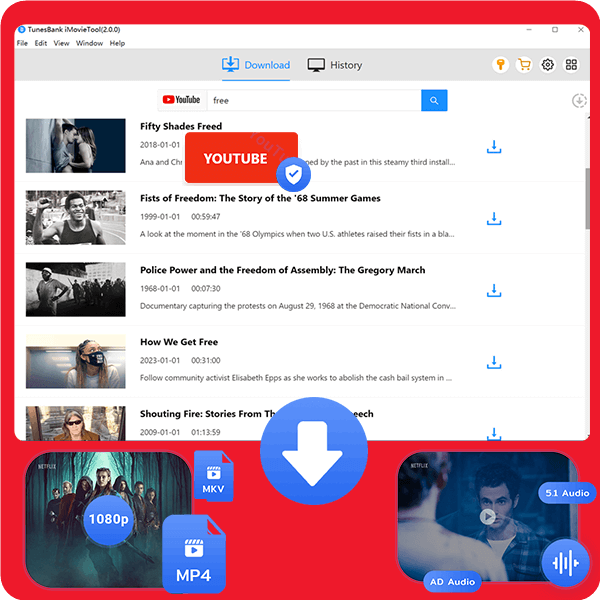Viewport: 600px width, 600px height.
Task: Open the YouTube service selector
Action: click(182, 100)
